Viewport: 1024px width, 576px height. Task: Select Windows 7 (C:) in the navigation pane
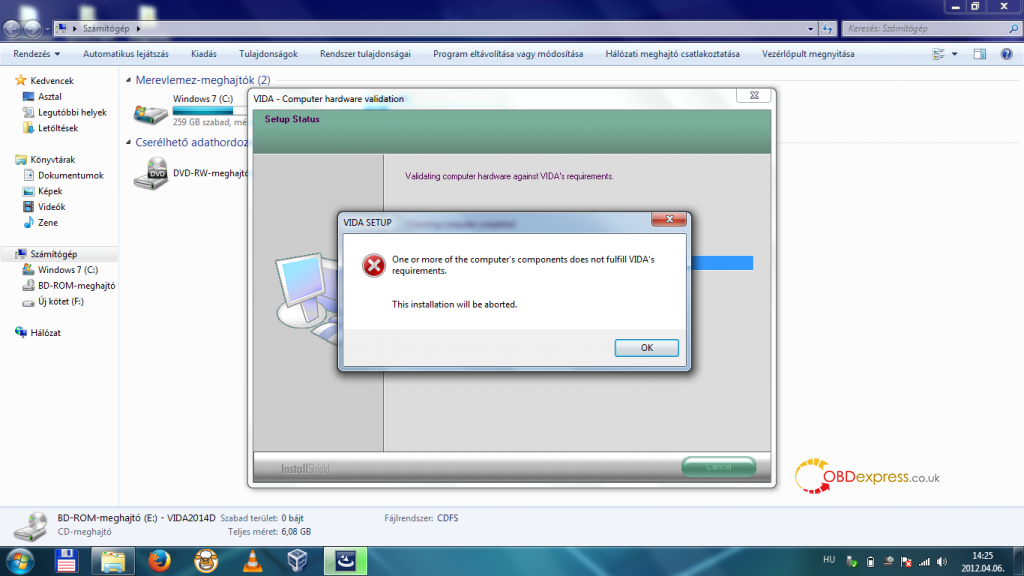(x=60, y=270)
